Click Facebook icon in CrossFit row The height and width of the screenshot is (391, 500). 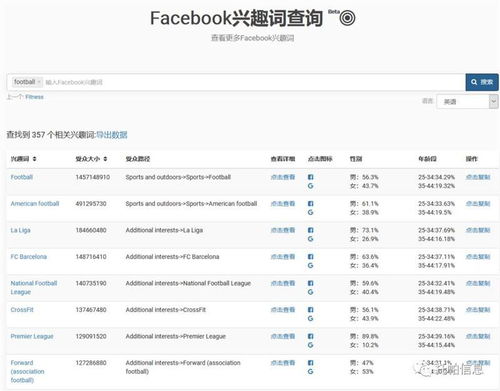click(310, 310)
